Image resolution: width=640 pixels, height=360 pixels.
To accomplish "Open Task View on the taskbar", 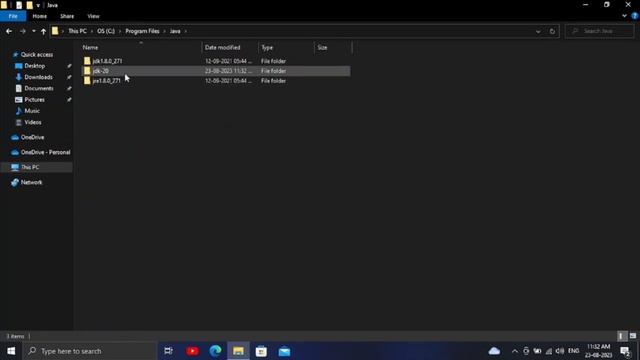I will tap(168, 351).
